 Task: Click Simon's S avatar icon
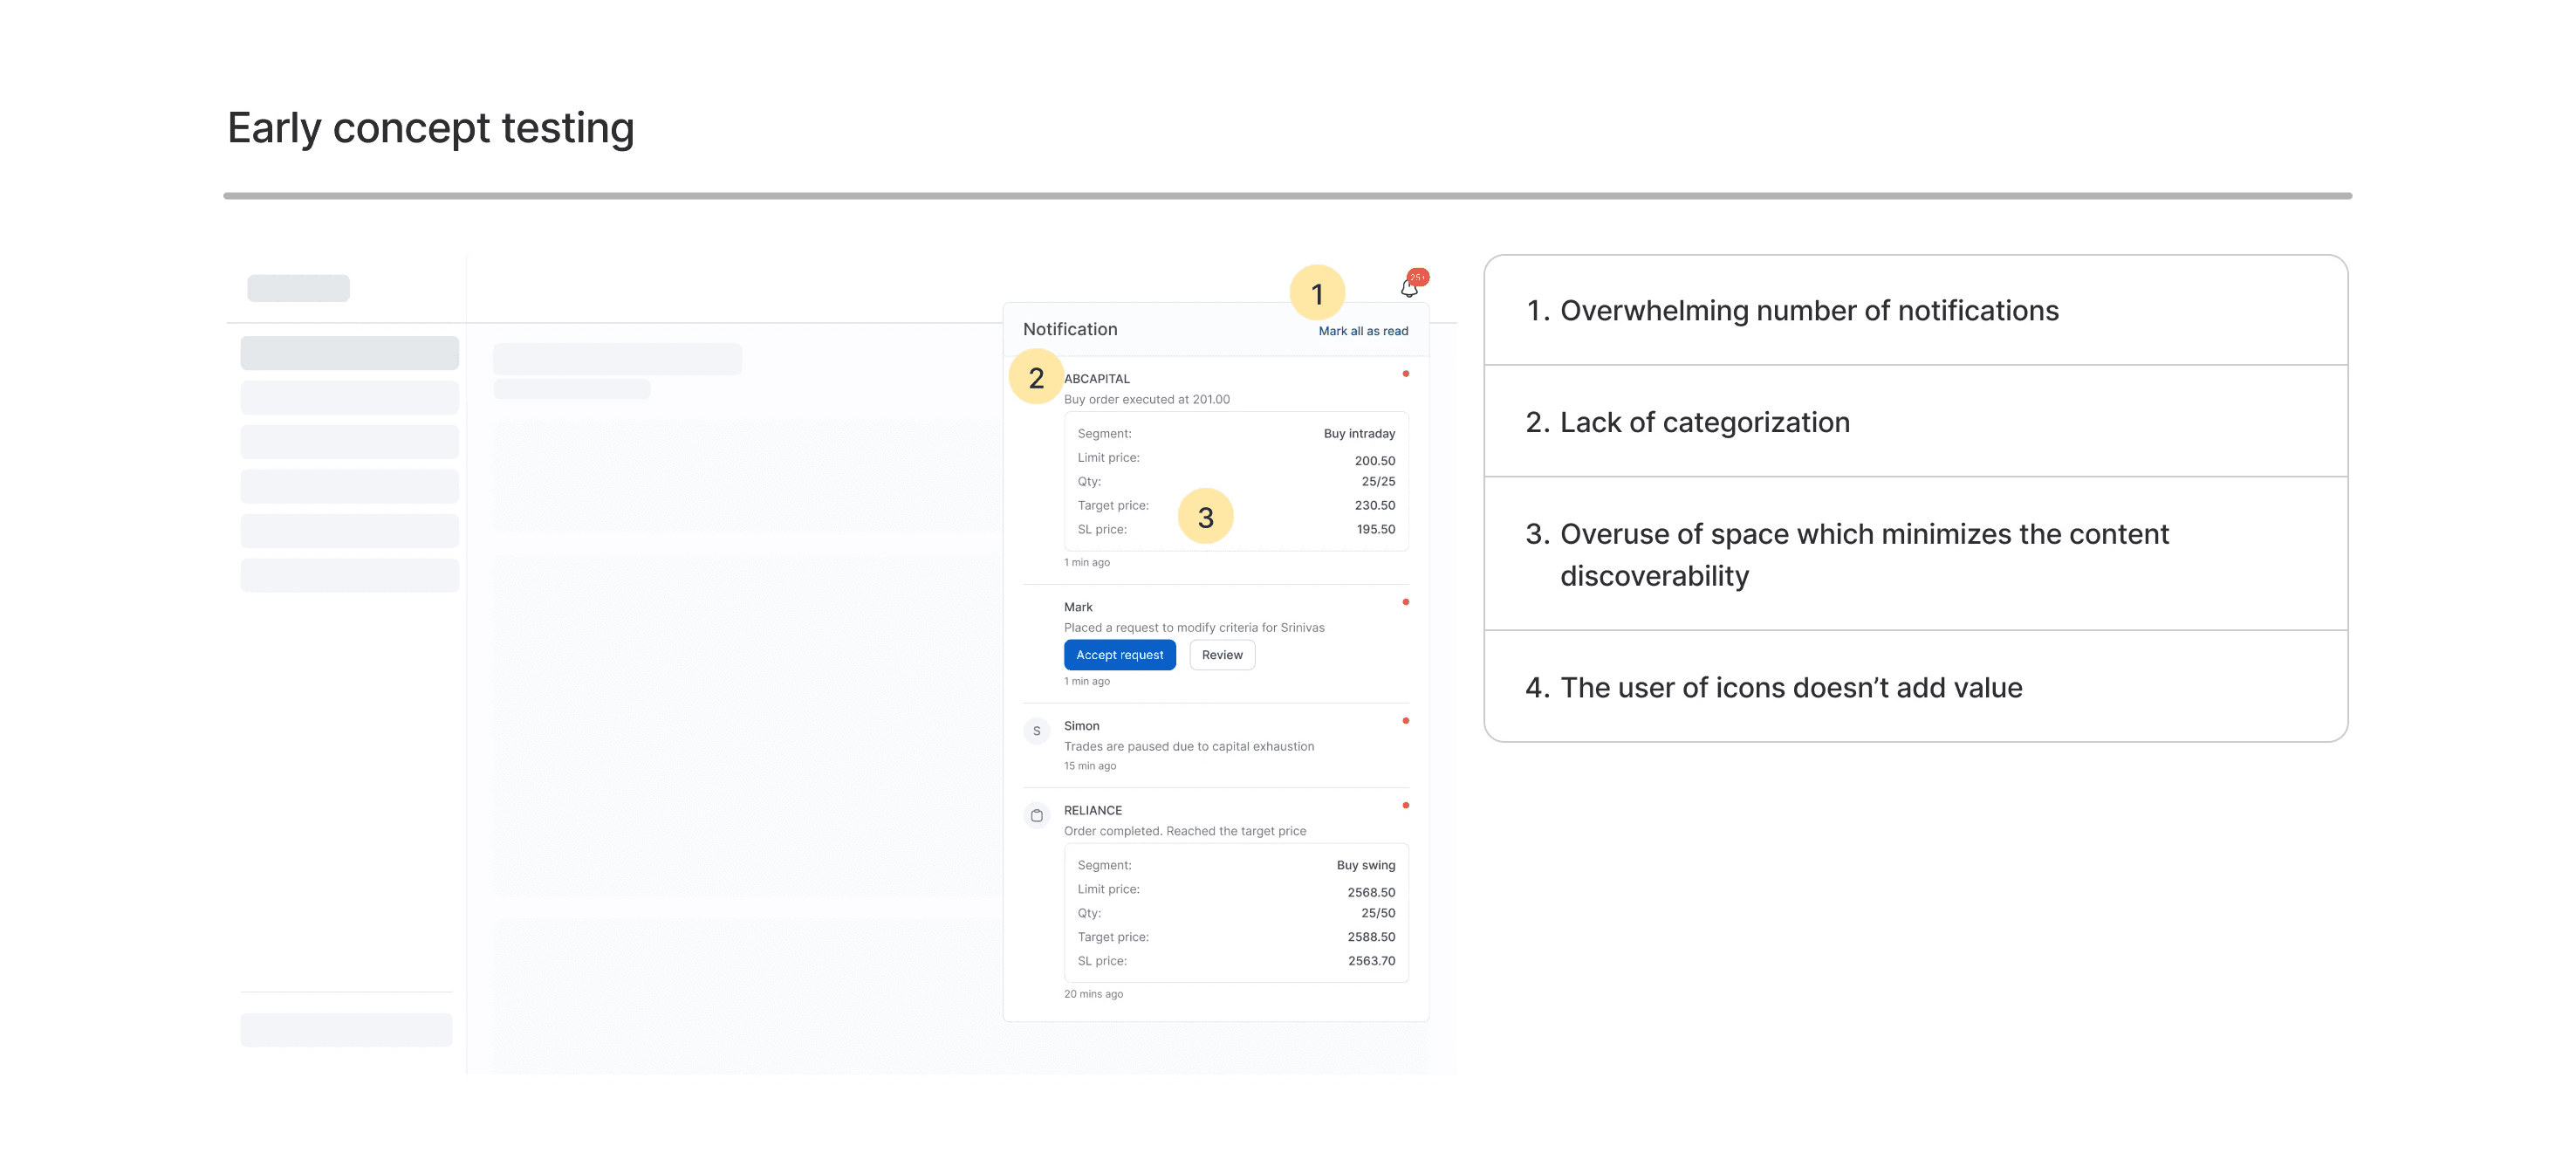[x=1036, y=731]
